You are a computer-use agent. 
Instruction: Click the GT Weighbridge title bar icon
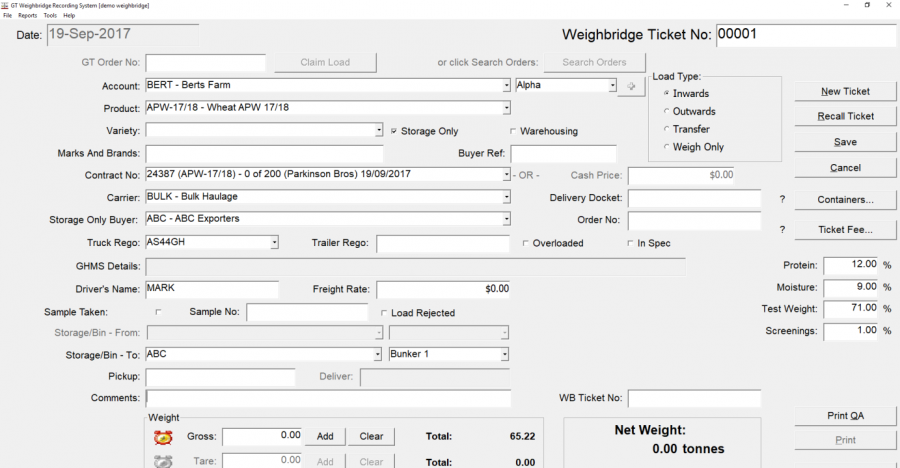coord(6,5)
